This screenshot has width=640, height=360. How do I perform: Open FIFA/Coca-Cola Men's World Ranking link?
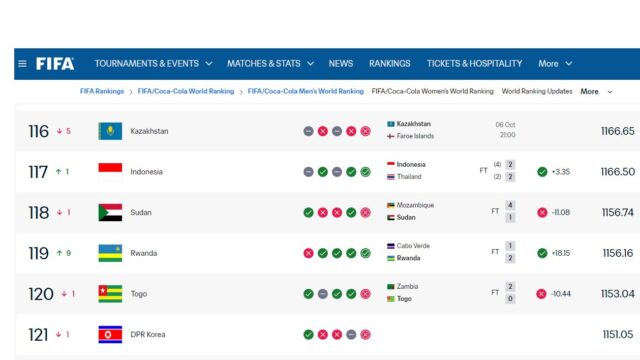click(306, 91)
